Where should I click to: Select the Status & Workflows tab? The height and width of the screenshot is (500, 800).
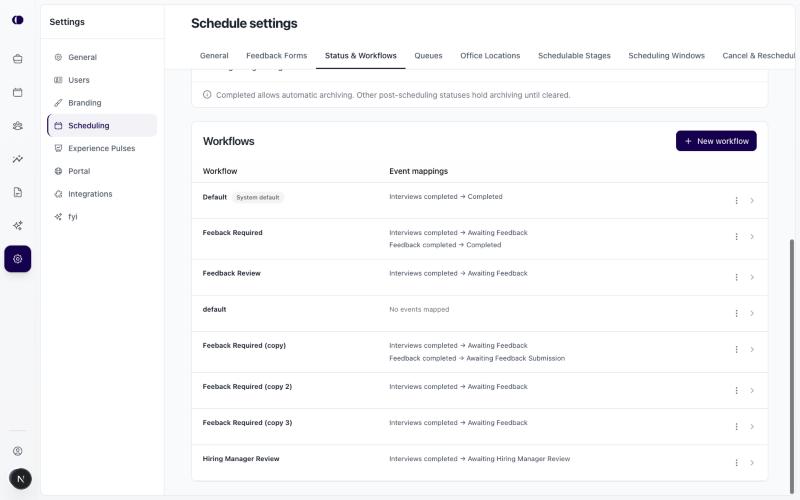point(361,56)
